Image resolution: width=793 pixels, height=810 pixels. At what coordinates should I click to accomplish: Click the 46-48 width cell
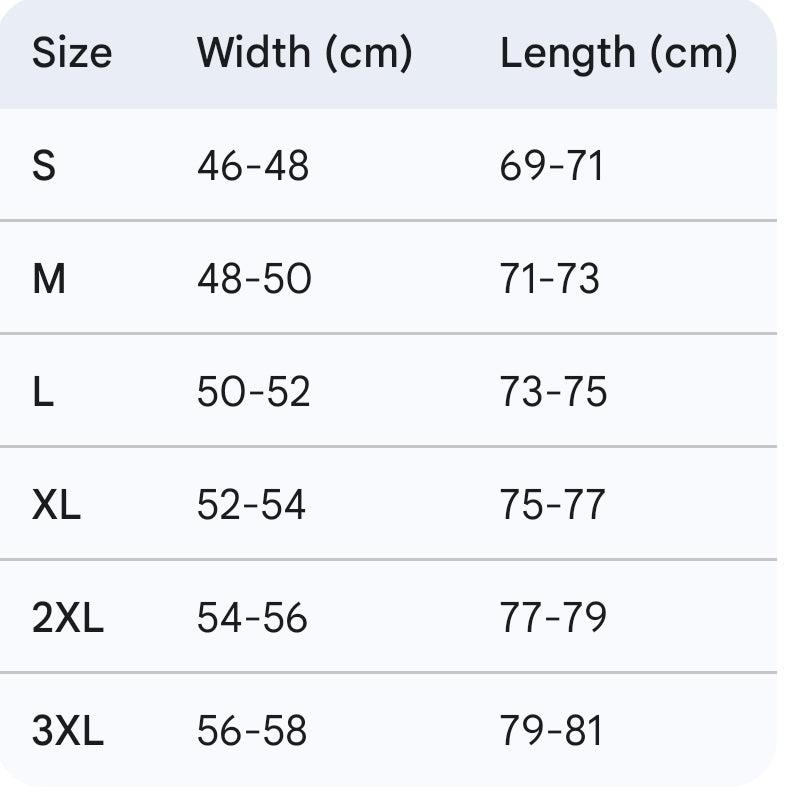253,165
